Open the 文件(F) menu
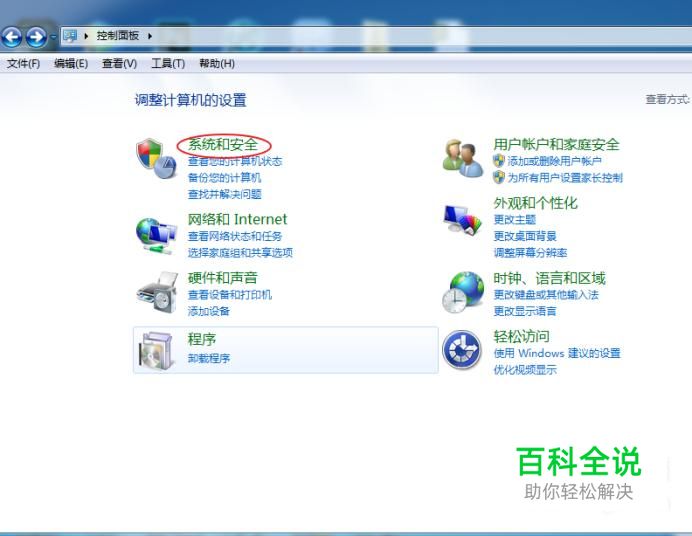Image resolution: width=692 pixels, height=536 pixels. [23, 64]
